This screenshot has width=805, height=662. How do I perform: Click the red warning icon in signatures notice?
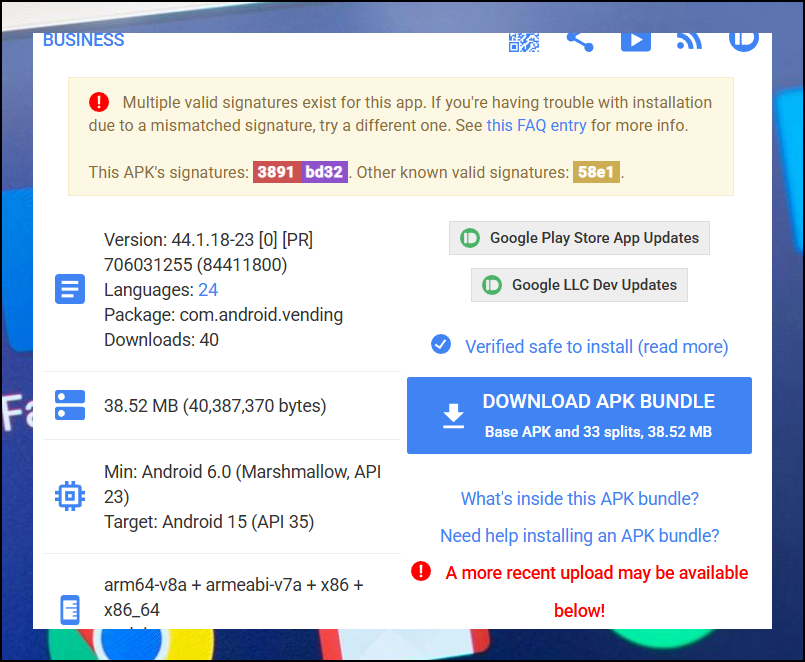[x=99, y=102]
